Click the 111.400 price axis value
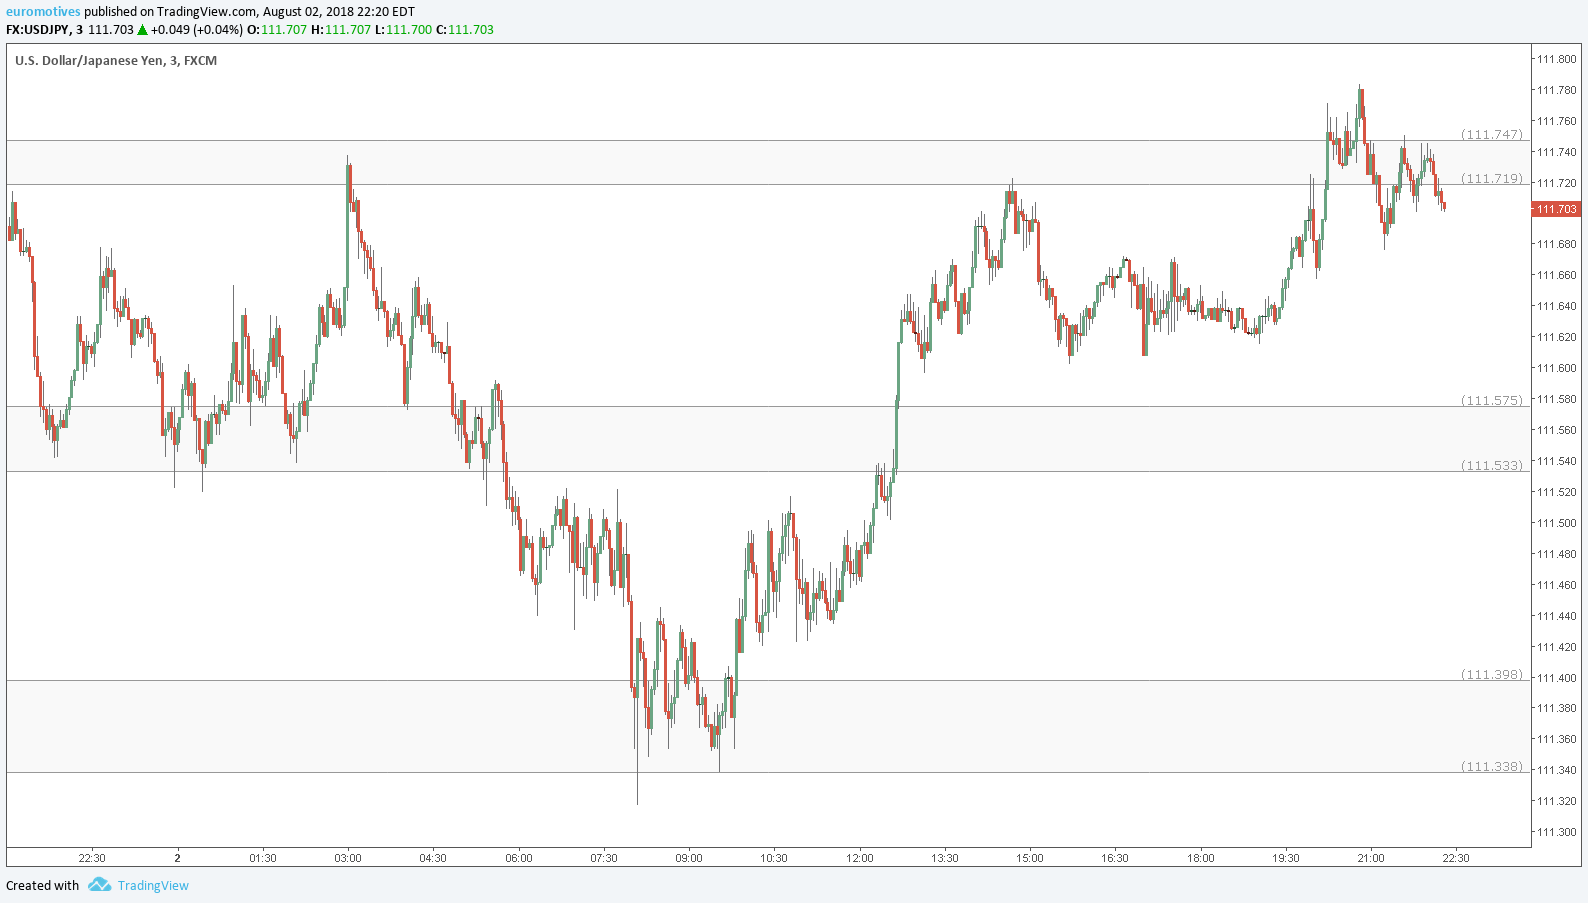Viewport: 1588px width, 903px height. pos(1556,678)
